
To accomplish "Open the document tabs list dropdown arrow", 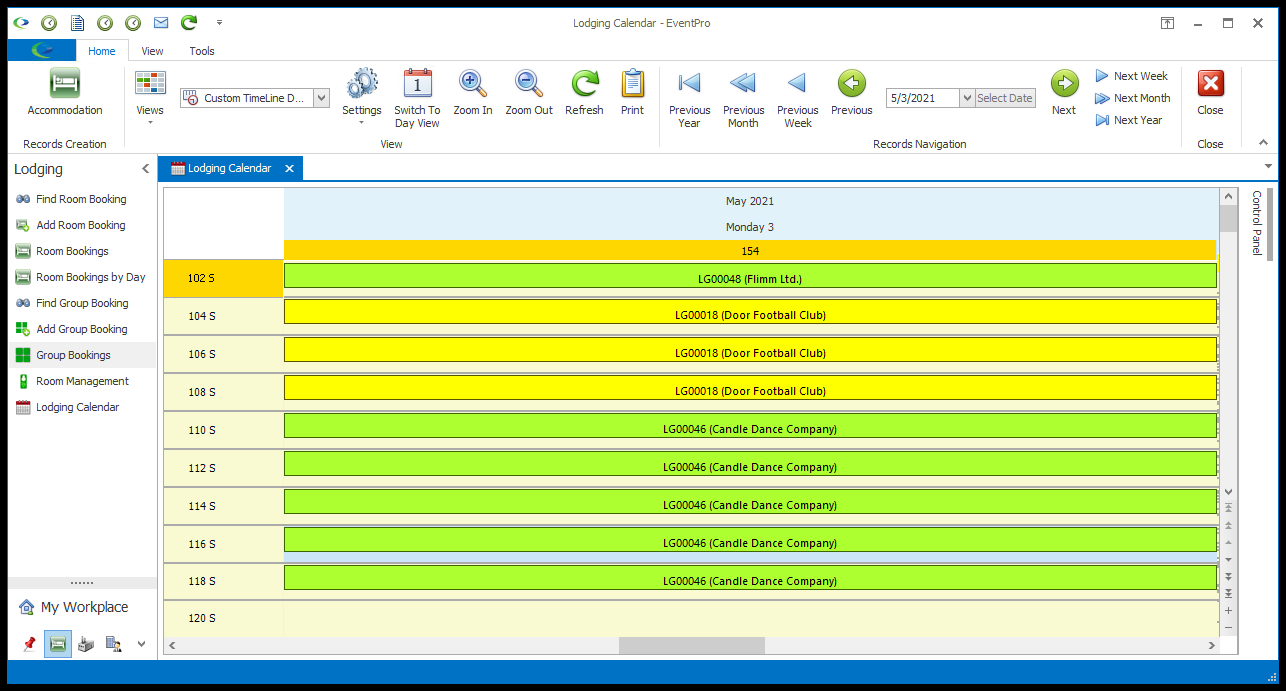I will (x=1268, y=166).
